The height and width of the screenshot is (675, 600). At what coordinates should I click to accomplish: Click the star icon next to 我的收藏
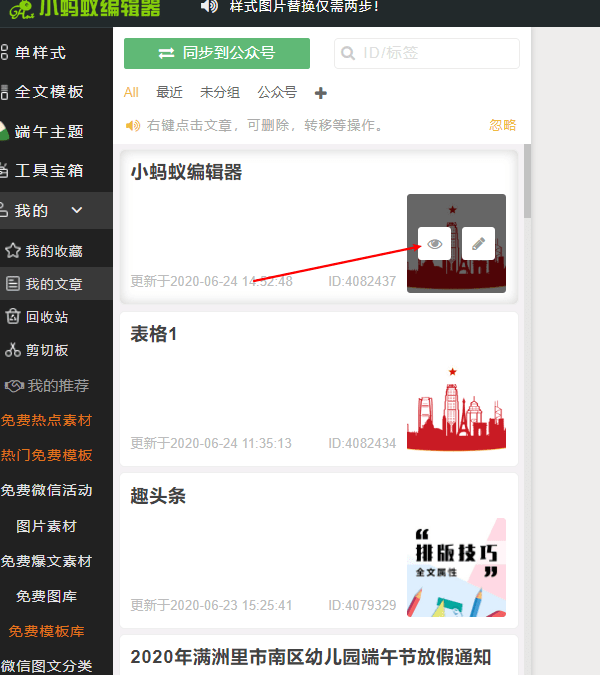(13, 251)
